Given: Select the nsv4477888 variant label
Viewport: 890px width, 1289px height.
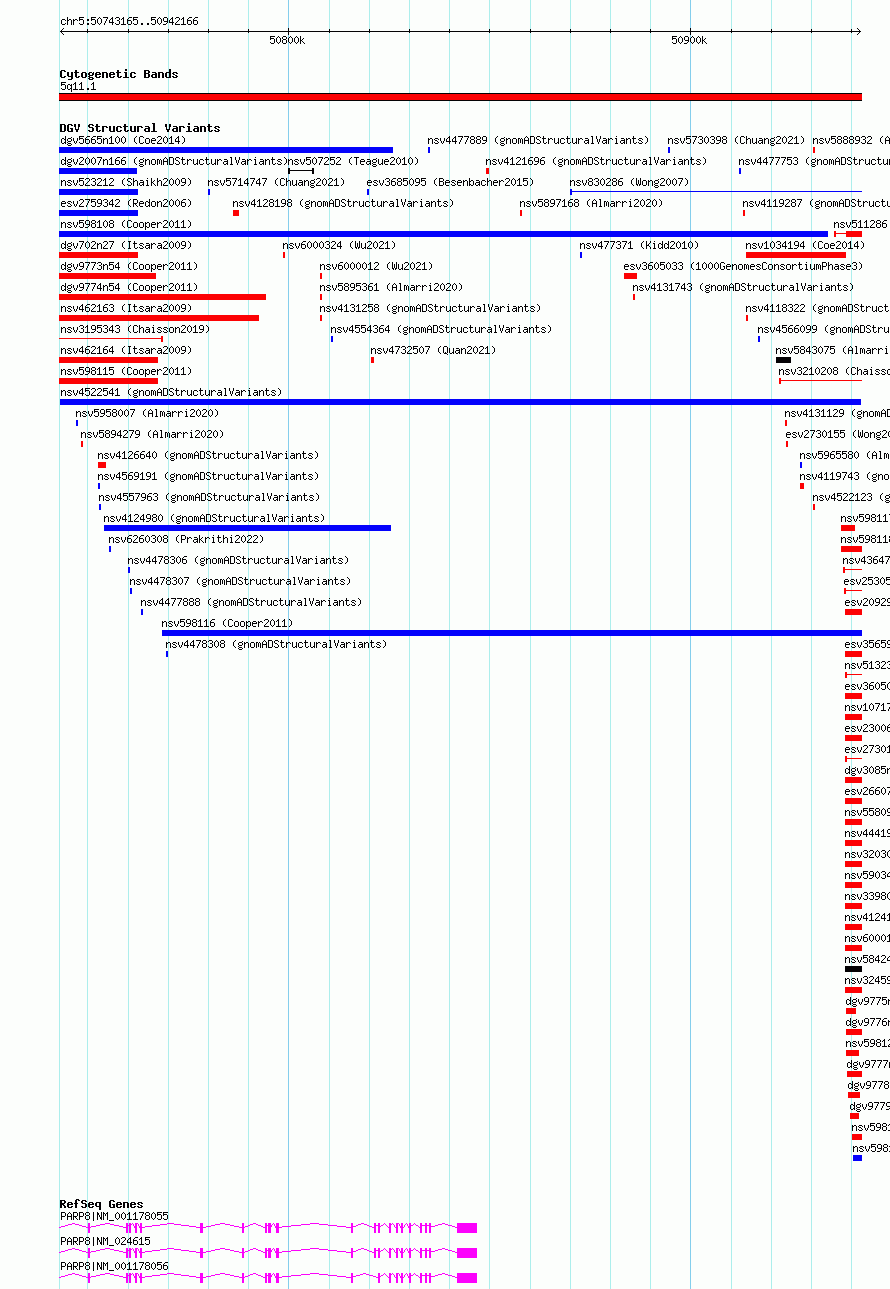Looking at the screenshot, I should tap(251, 602).
